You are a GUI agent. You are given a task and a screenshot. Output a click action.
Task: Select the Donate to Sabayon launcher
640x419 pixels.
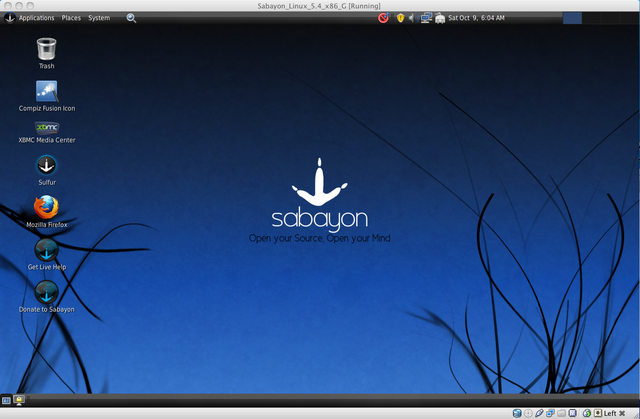(47, 297)
